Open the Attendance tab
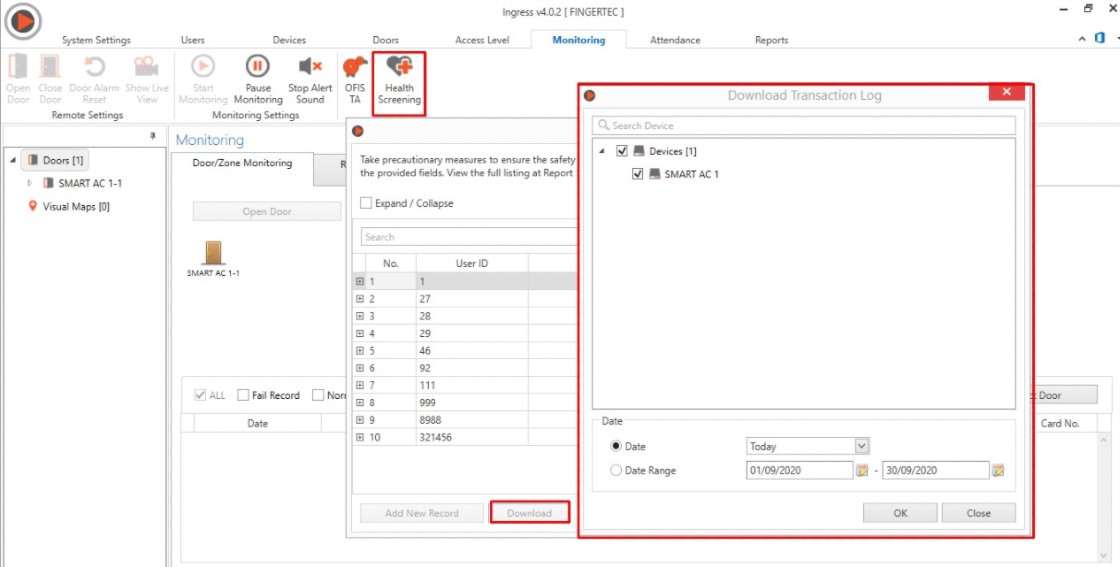Viewport: 1120px width, 567px height. [x=675, y=40]
